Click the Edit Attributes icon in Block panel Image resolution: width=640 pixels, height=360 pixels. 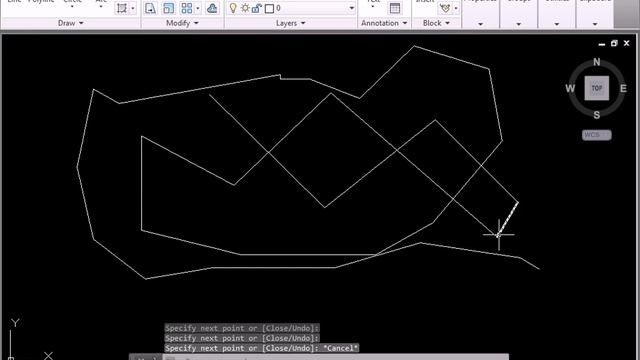445,8
